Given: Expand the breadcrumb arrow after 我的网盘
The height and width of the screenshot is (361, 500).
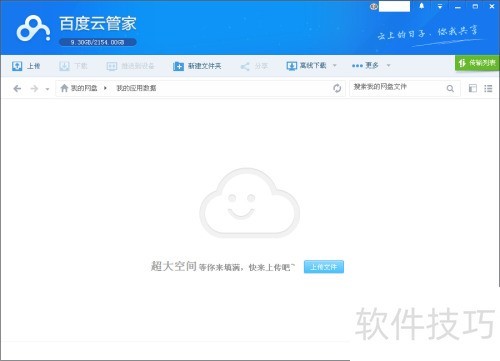Looking at the screenshot, I should pyautogui.click(x=105, y=88).
